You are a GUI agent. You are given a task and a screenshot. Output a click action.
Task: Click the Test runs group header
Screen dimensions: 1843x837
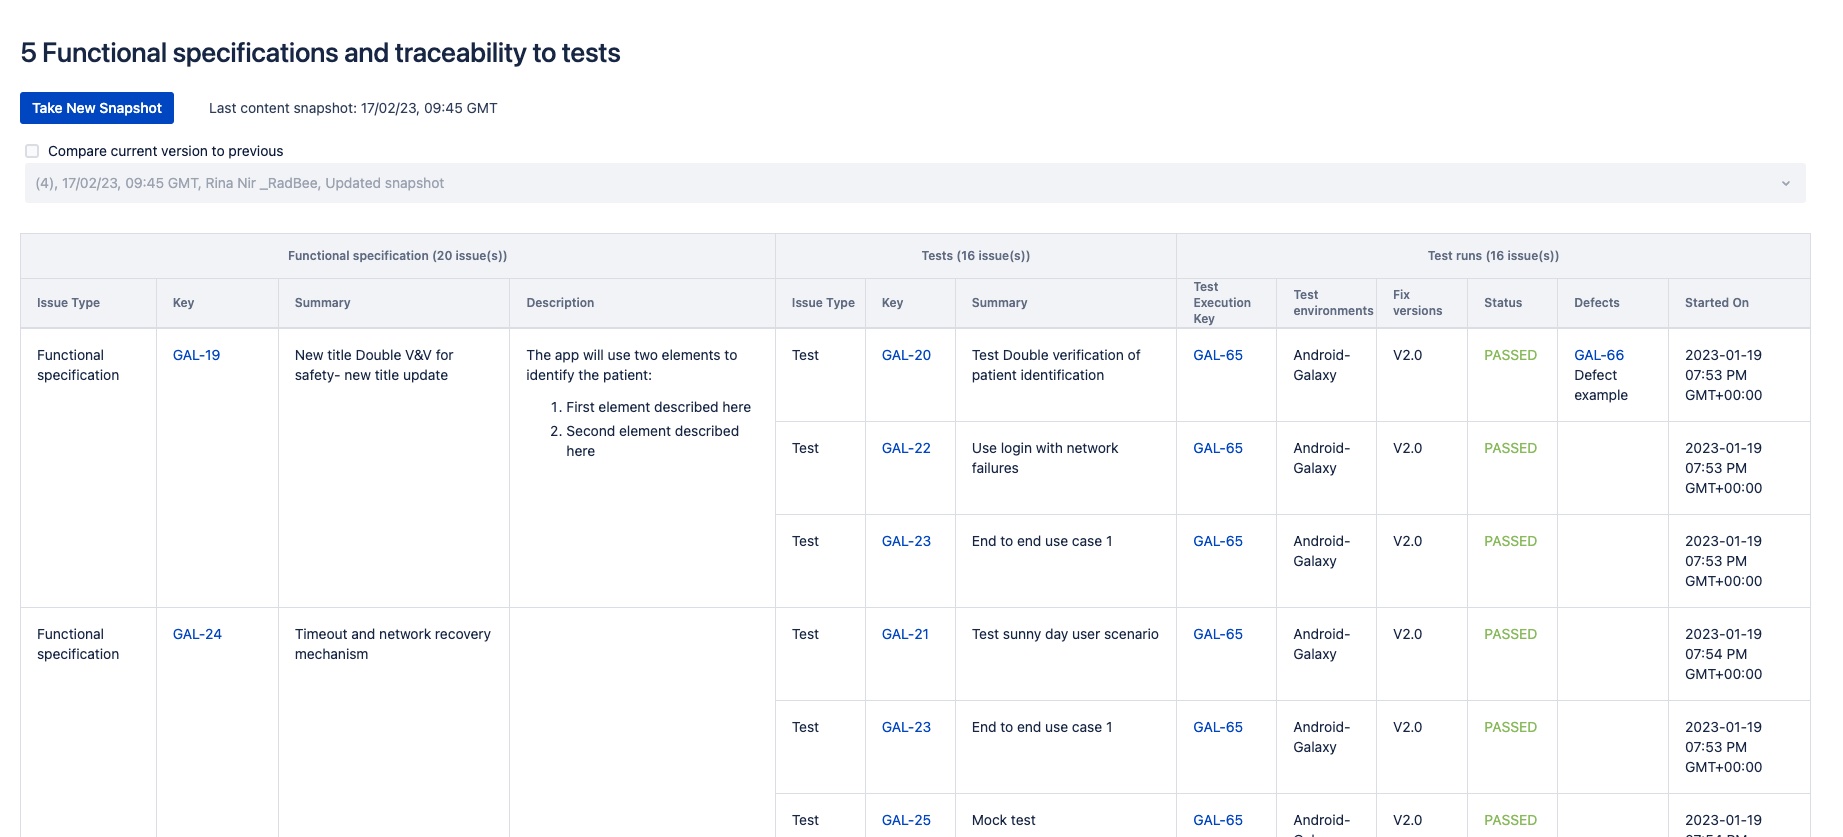click(x=1492, y=256)
